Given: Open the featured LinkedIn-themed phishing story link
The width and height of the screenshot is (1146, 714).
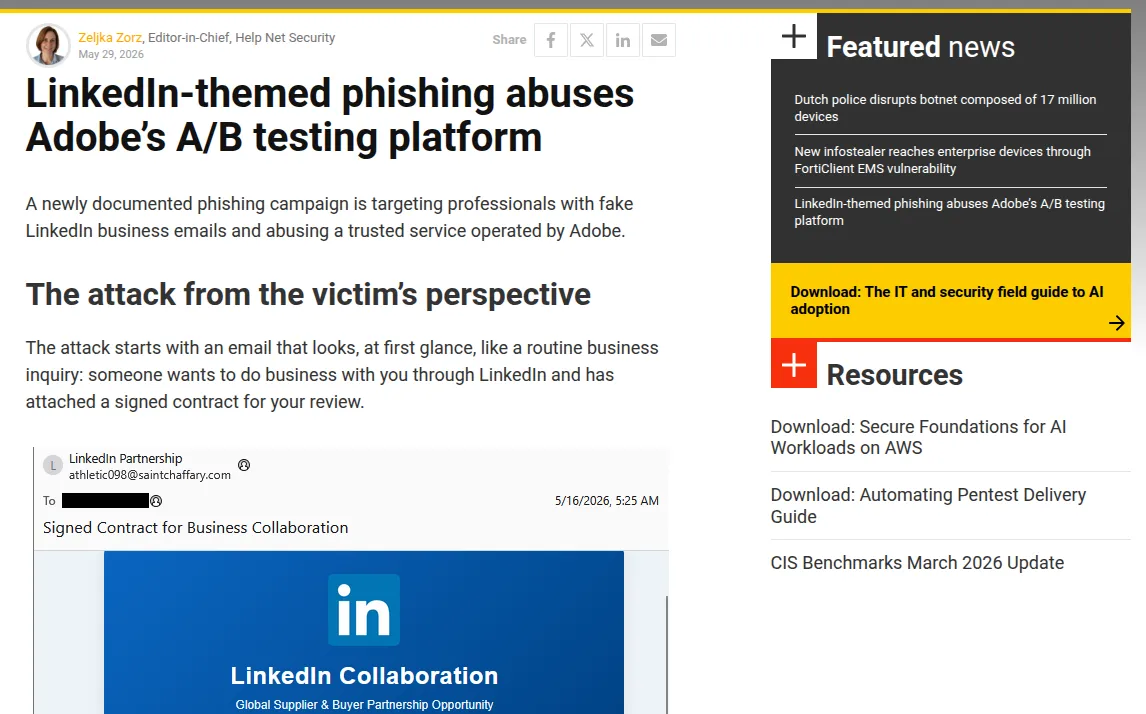Looking at the screenshot, I should coord(949,212).
